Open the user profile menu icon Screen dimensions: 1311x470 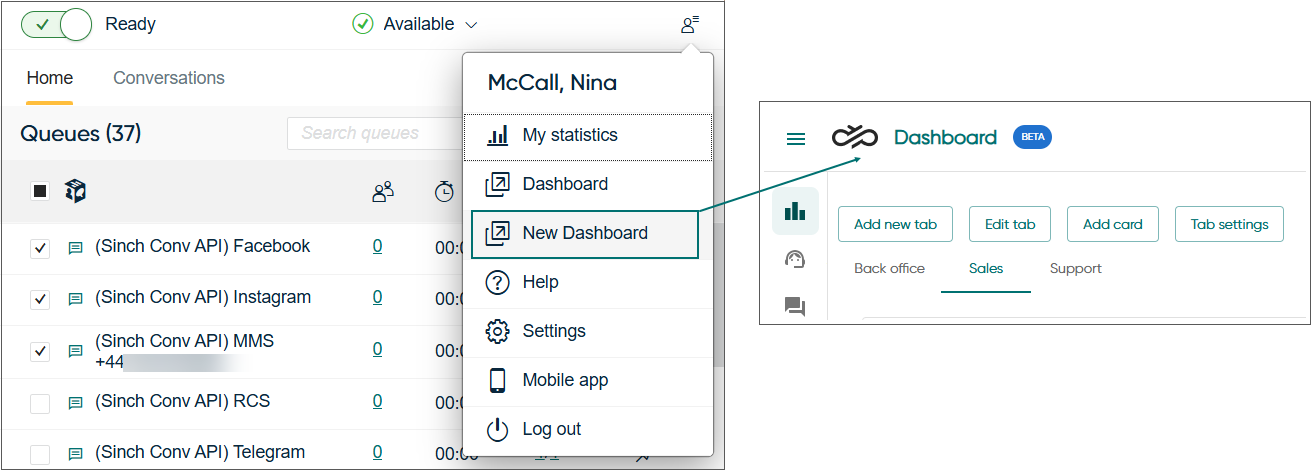click(690, 24)
